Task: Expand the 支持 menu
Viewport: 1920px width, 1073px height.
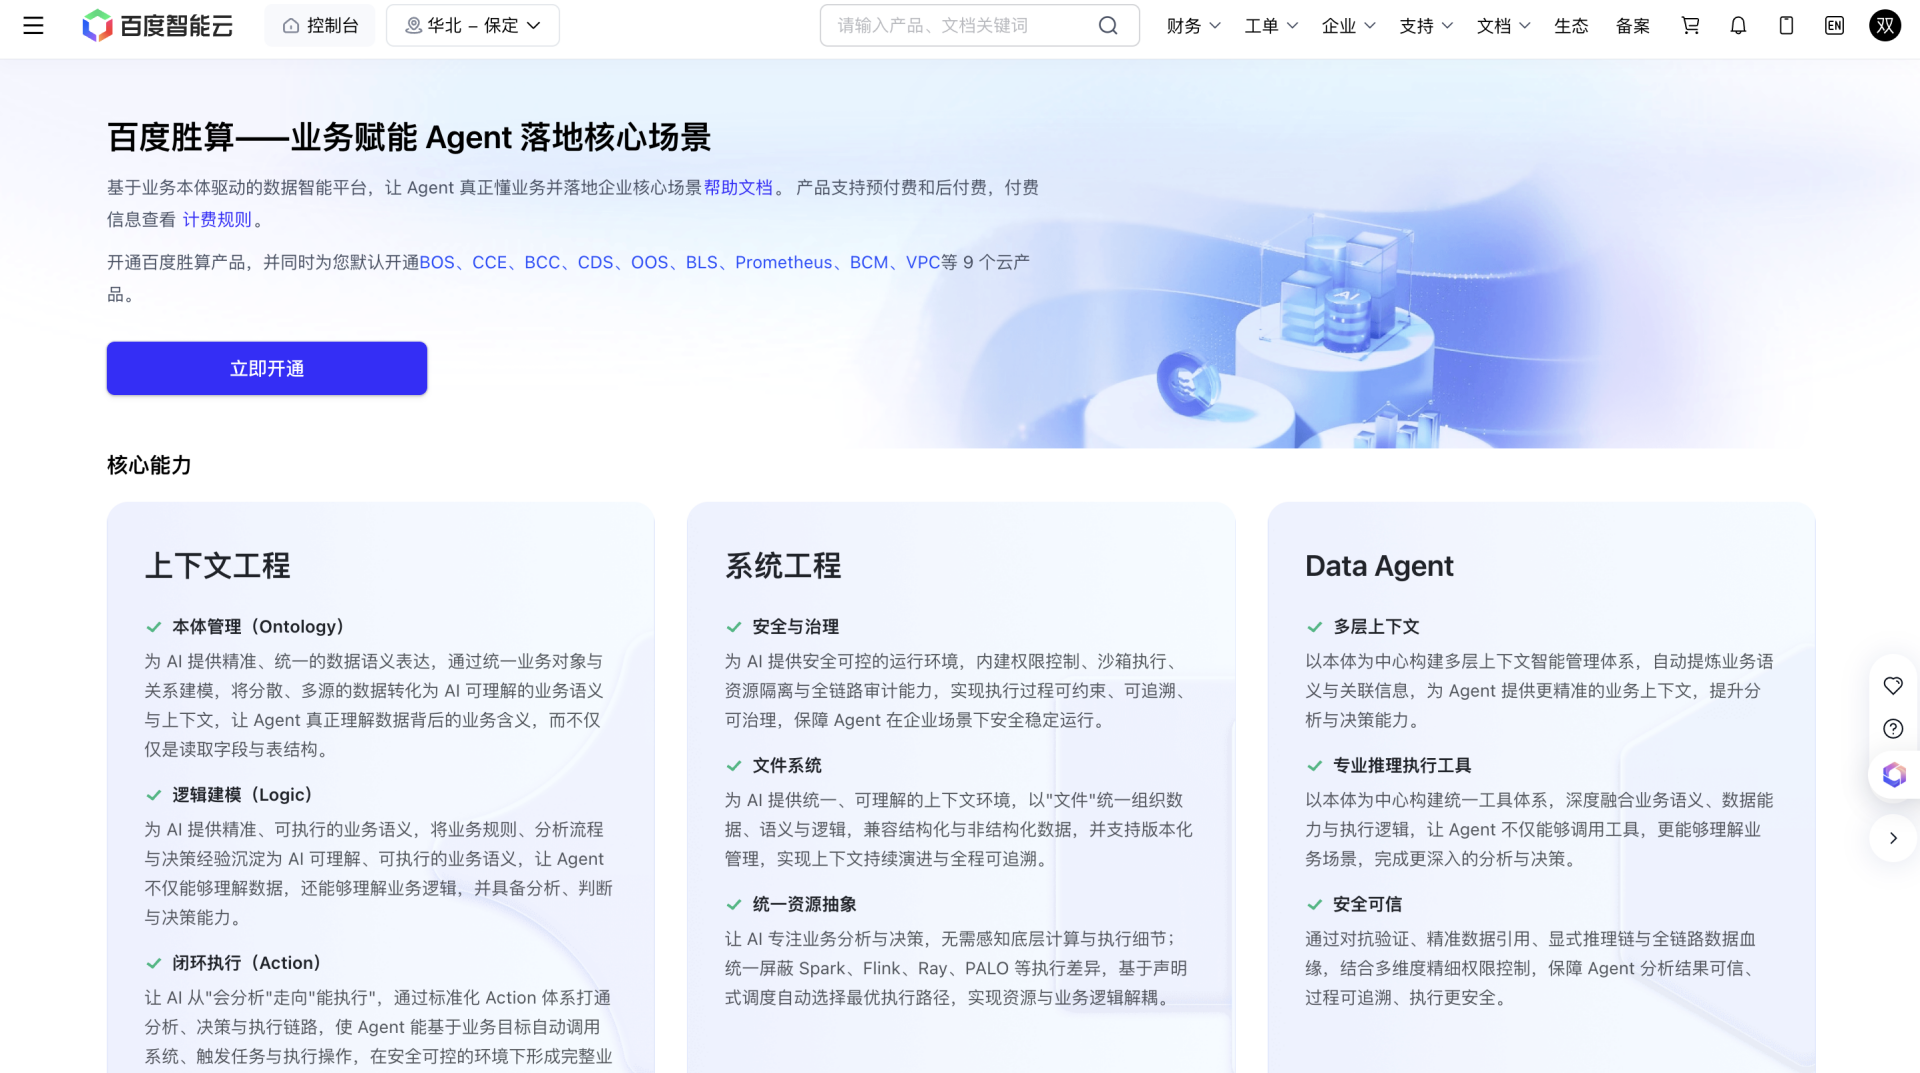Action: coord(1427,26)
